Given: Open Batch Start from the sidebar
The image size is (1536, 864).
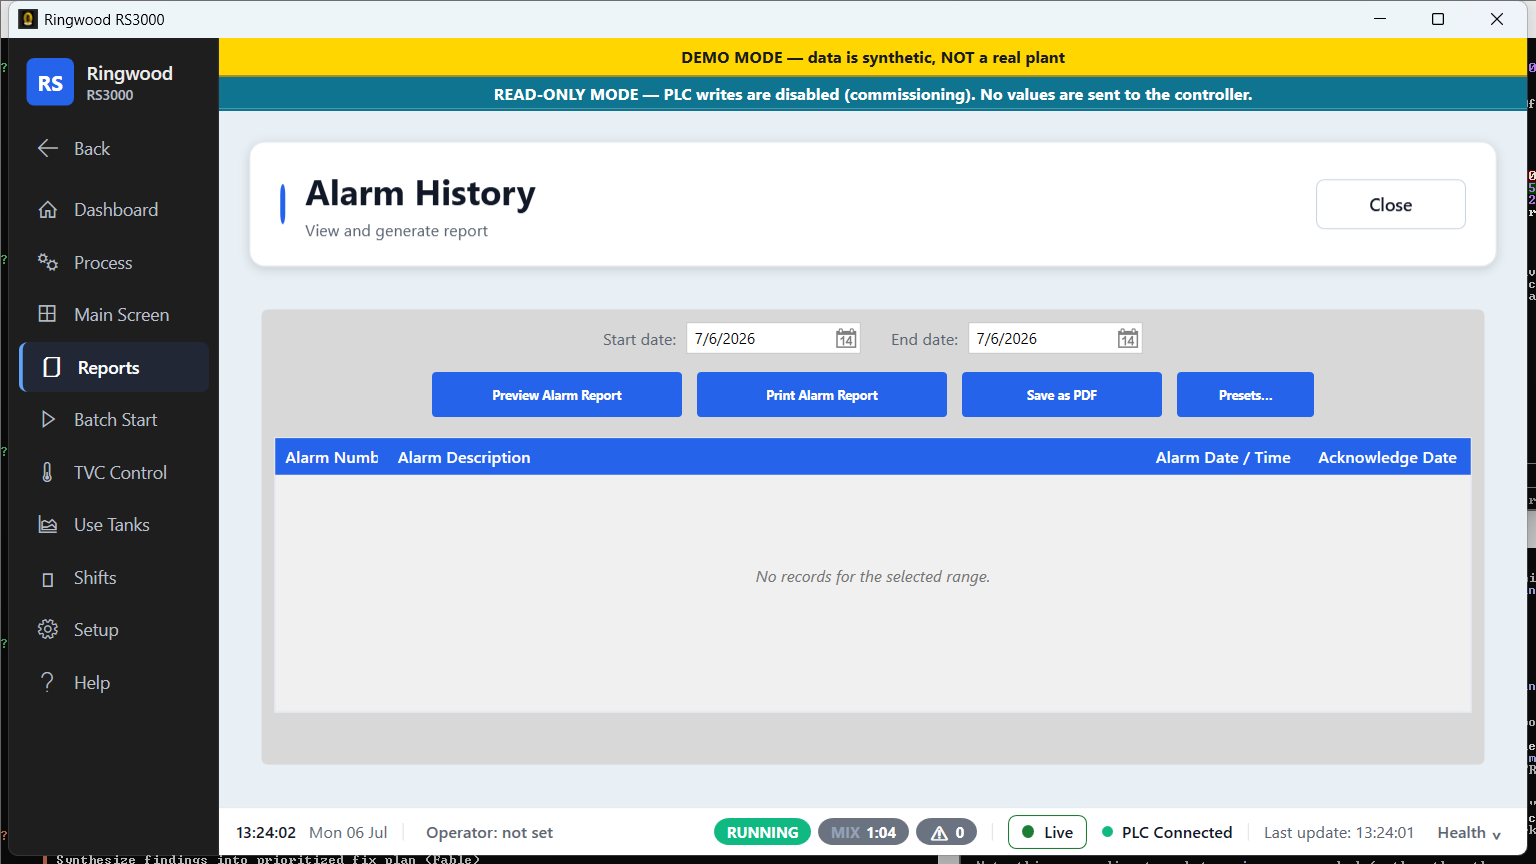Looking at the screenshot, I should point(114,420).
